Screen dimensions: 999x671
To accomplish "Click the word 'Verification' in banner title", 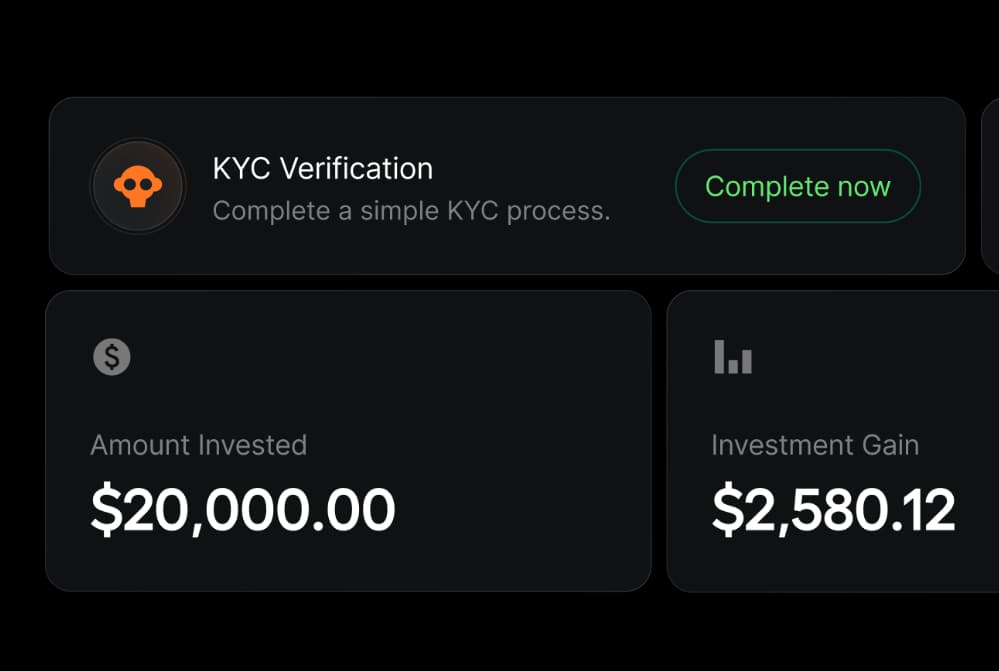I will tap(356, 169).
